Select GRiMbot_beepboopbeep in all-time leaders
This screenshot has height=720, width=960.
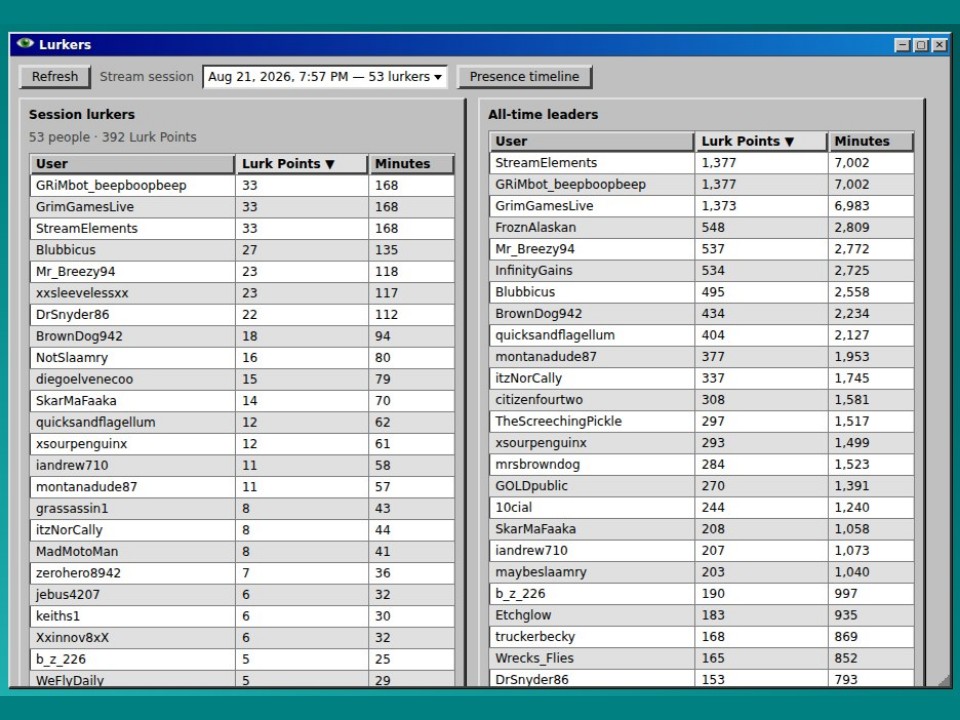click(x=702, y=184)
